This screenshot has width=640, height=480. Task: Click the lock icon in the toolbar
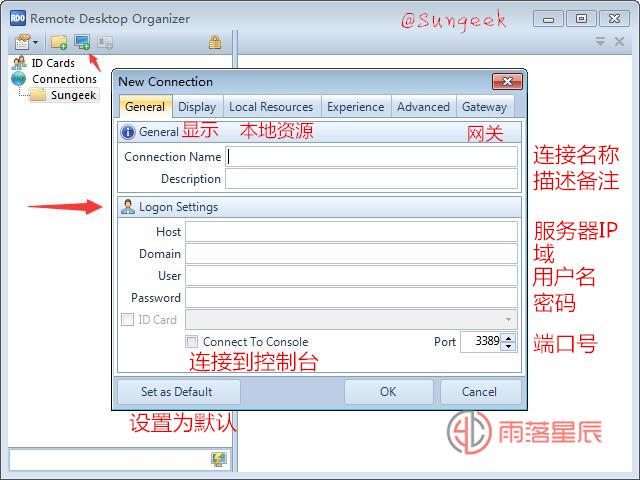215,42
